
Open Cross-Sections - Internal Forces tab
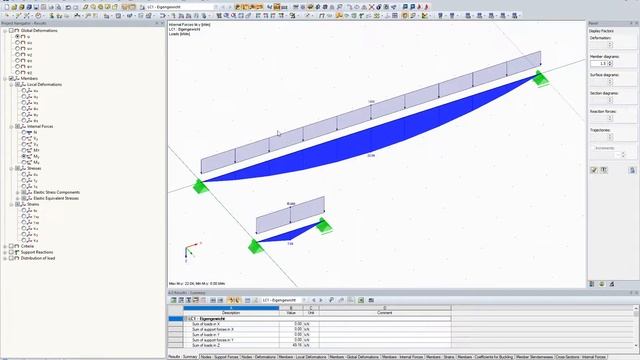coord(581,357)
